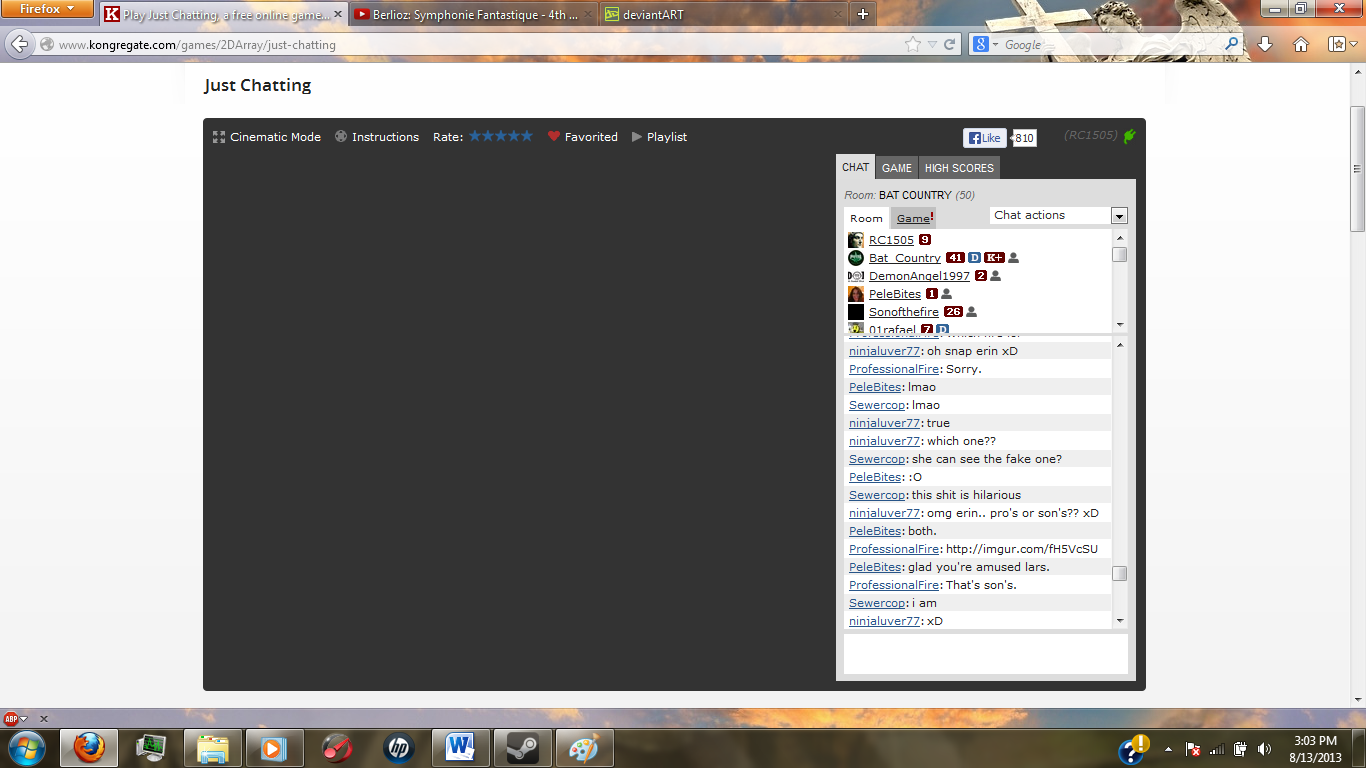Close the add-on bar with the x
This screenshot has width=1366, height=768.
(44, 719)
